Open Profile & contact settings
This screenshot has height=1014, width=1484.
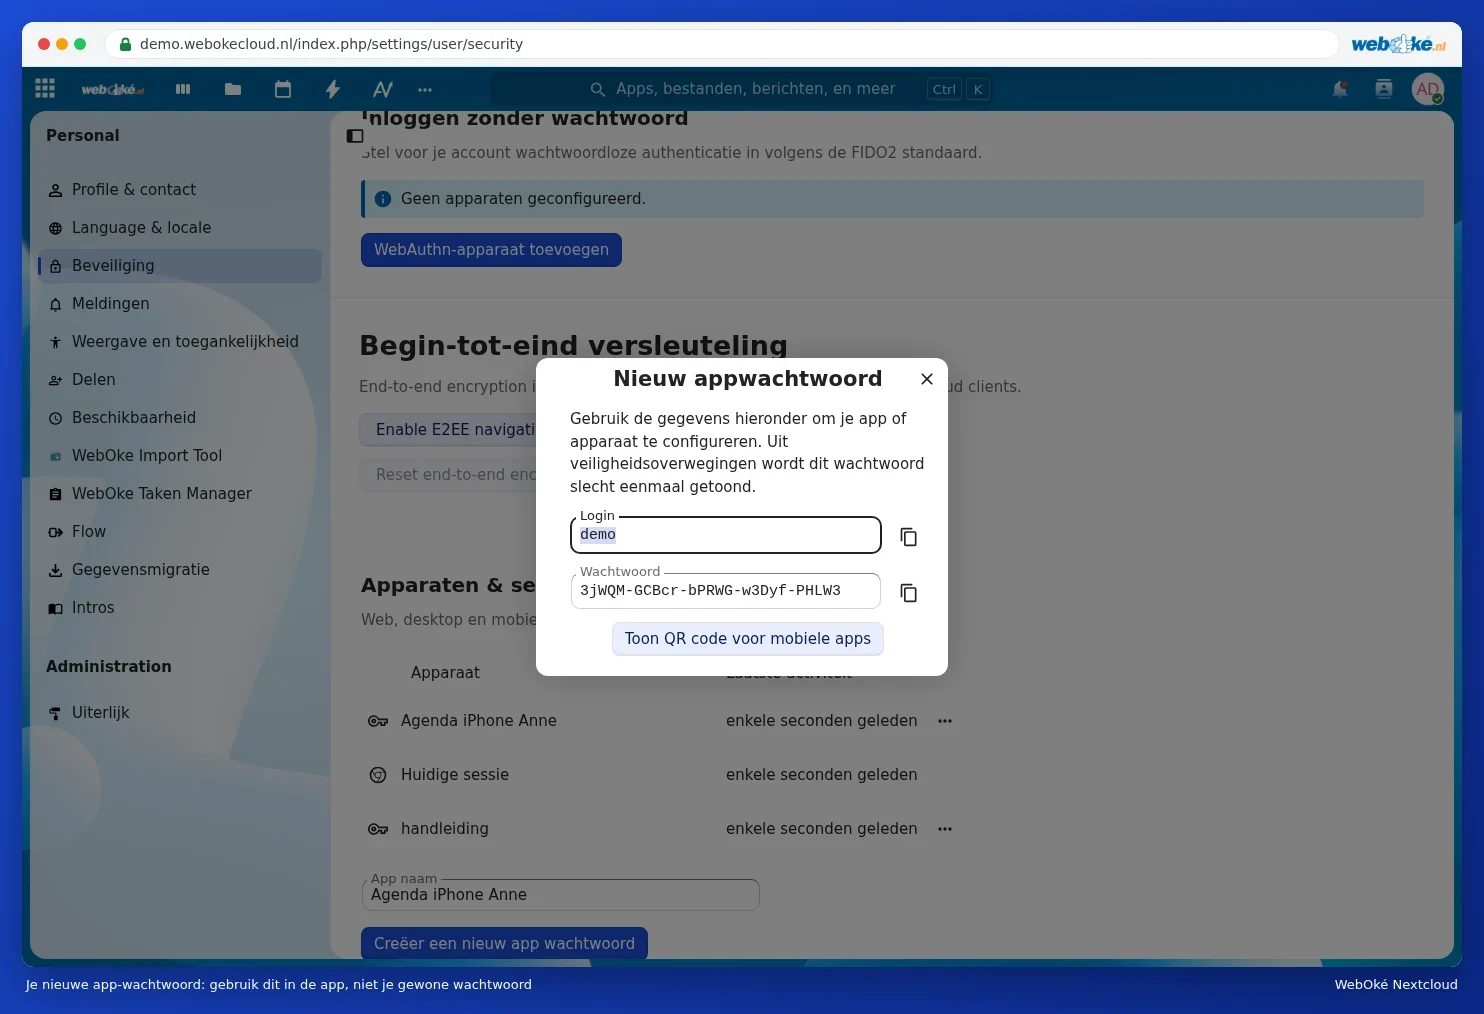click(180, 190)
